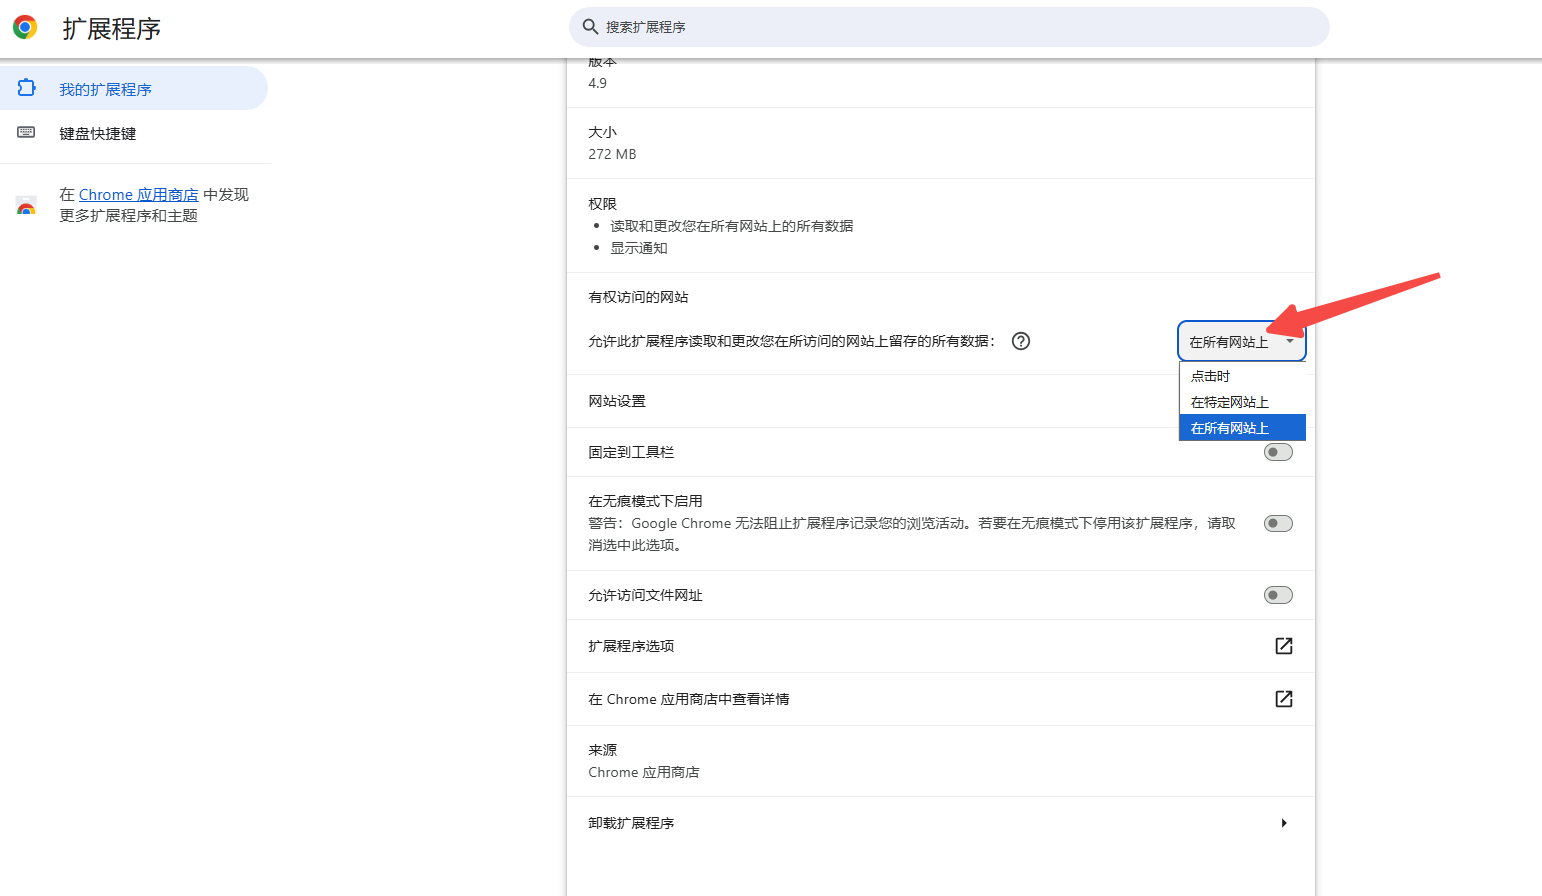Open the site access dropdown 在所有网站上
The width and height of the screenshot is (1542, 896).
[1242, 341]
